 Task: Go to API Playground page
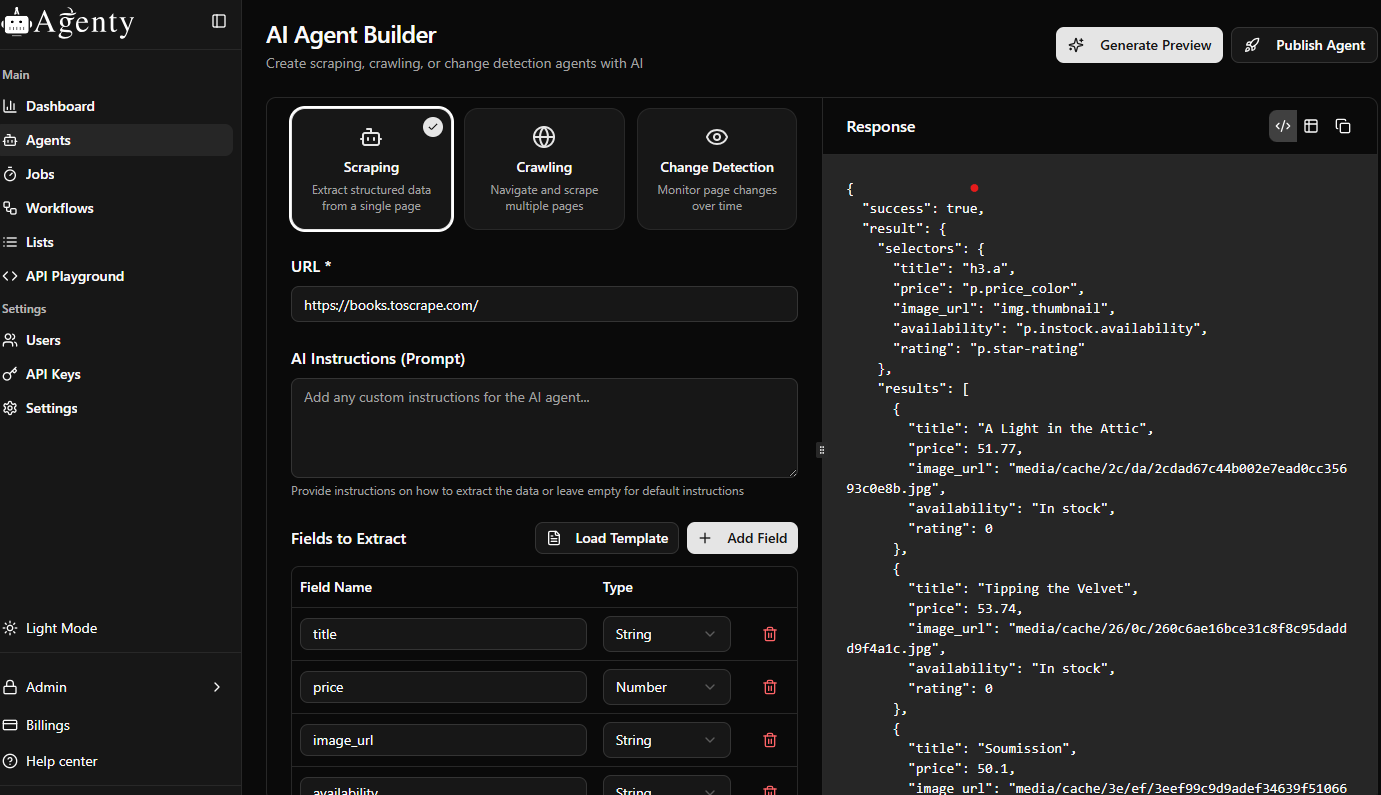tap(75, 276)
